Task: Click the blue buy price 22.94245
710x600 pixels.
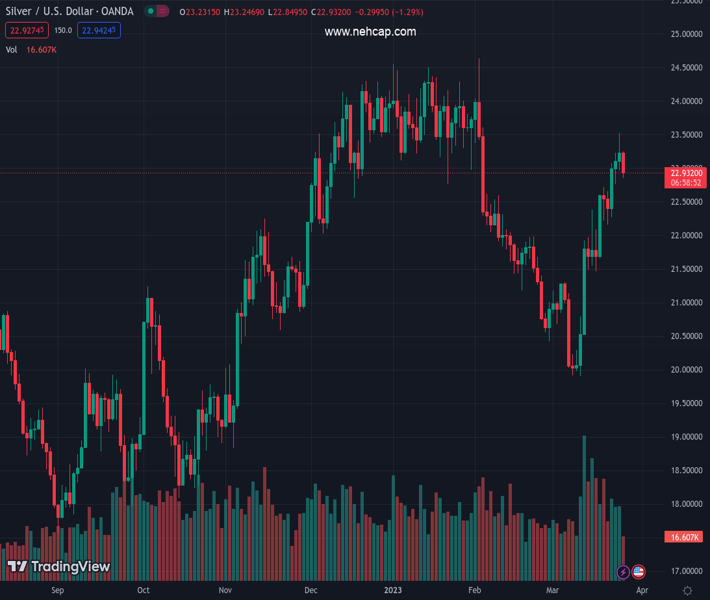Action: tap(100, 30)
